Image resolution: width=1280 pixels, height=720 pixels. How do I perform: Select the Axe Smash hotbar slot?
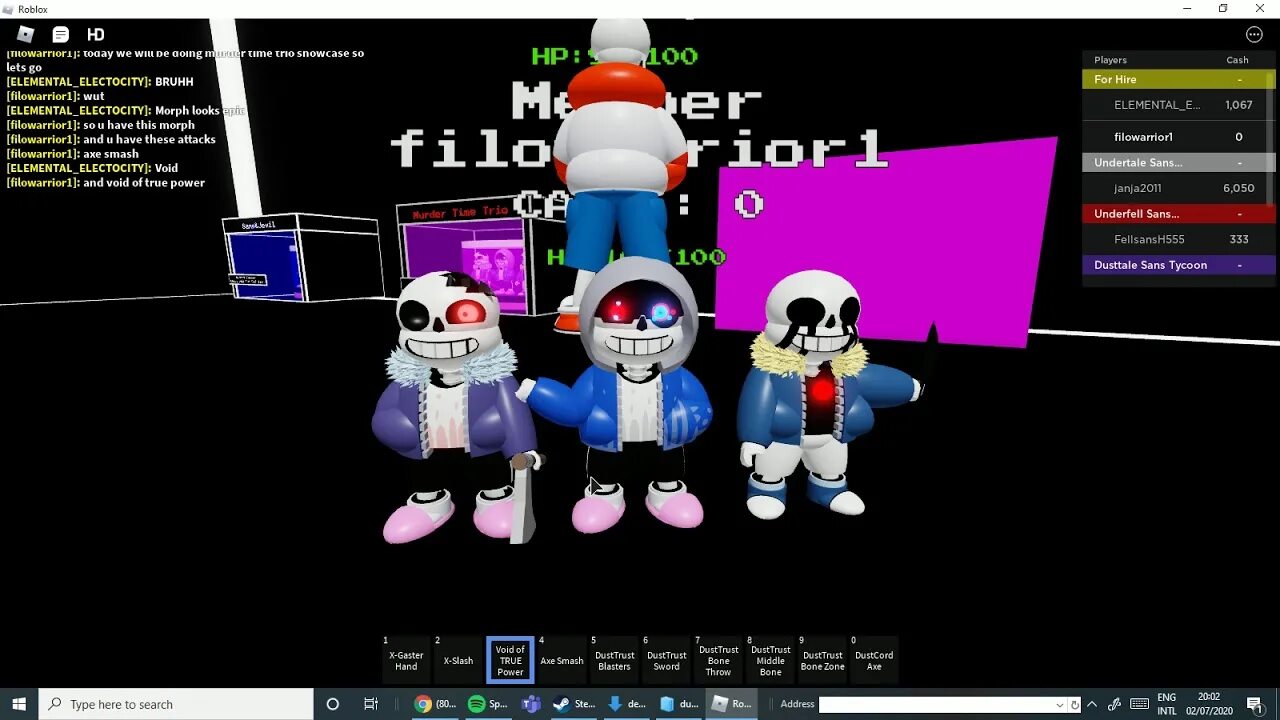[562, 660]
